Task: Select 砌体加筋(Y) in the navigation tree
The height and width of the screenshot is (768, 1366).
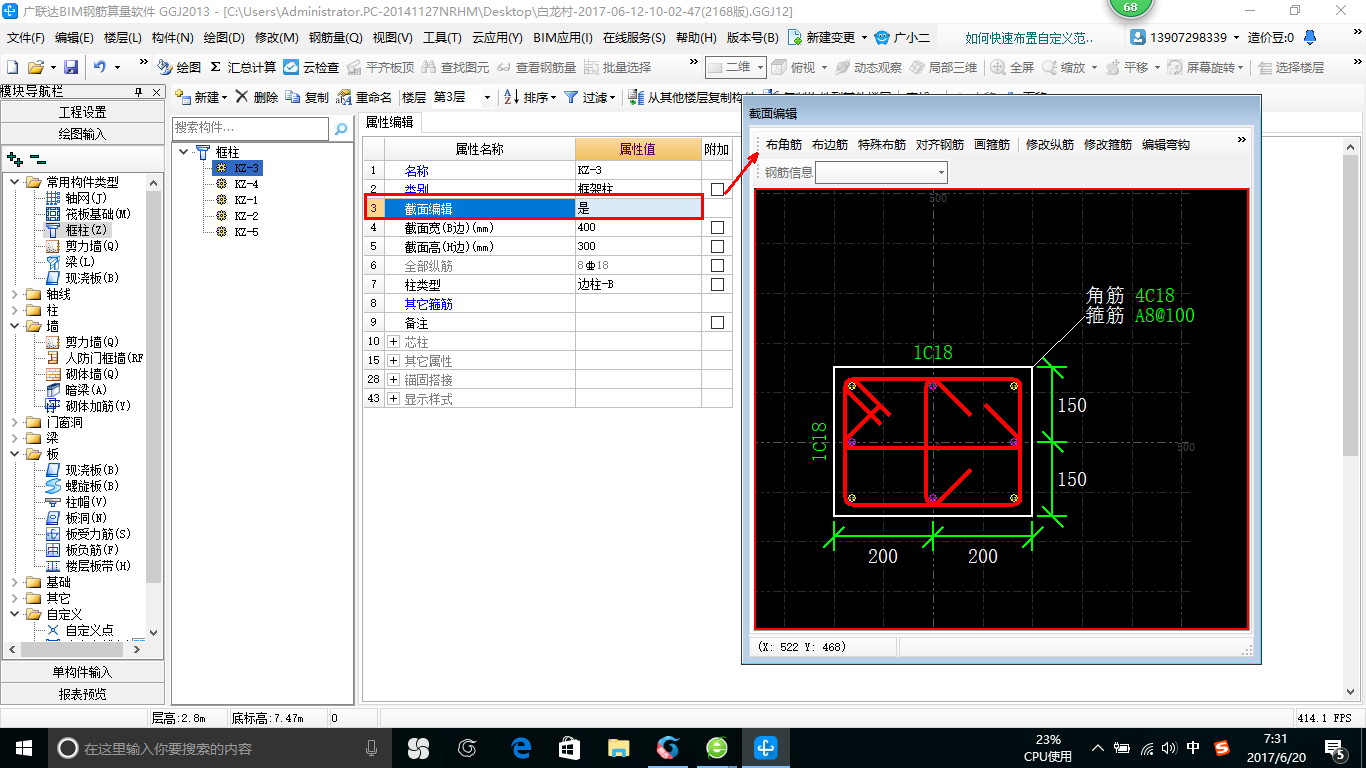Action: pyautogui.click(x=88, y=406)
